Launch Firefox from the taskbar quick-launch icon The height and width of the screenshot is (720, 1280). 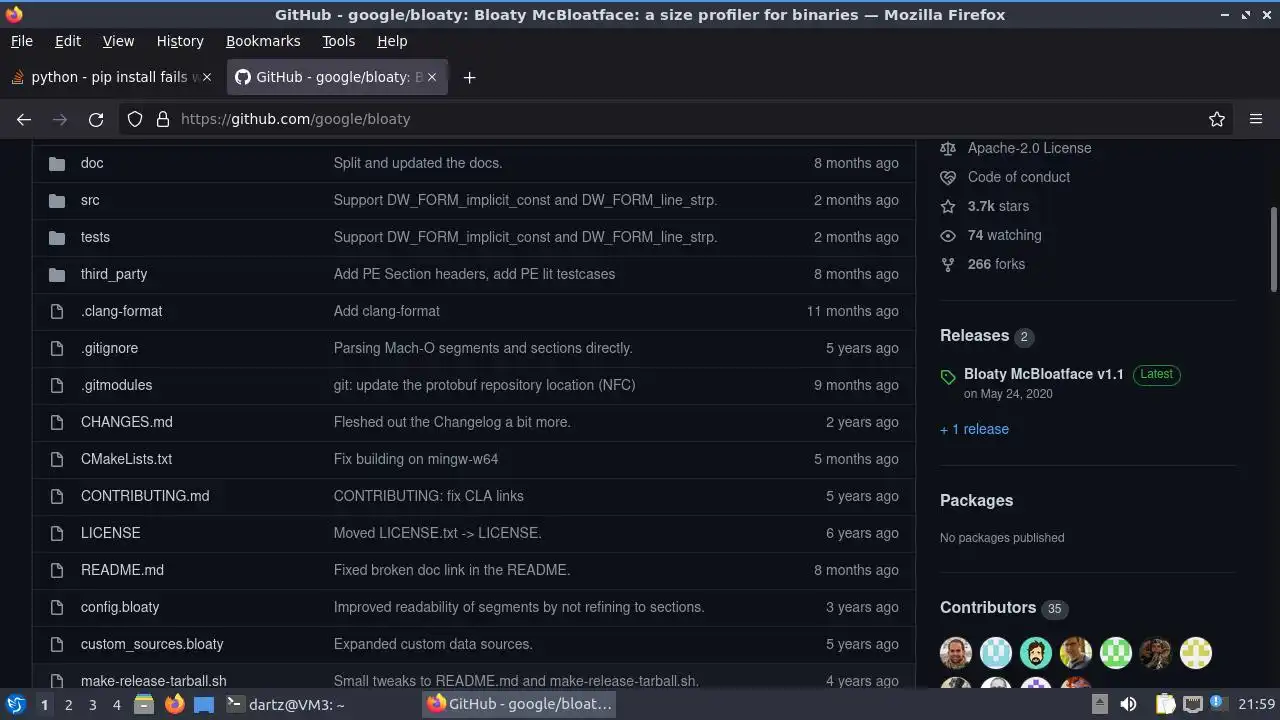[174, 704]
